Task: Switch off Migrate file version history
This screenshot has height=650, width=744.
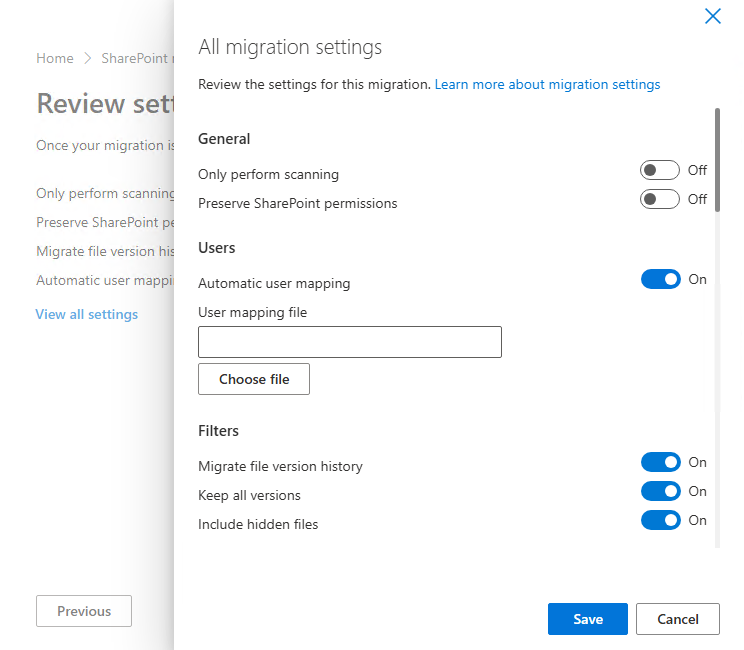Action: (x=660, y=462)
